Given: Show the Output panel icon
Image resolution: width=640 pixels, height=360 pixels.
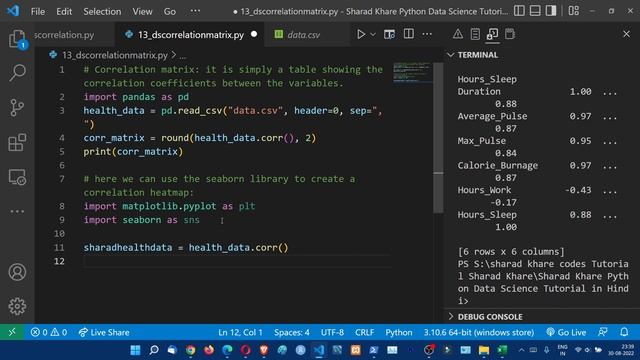Looking at the screenshot, I should [475, 34].
